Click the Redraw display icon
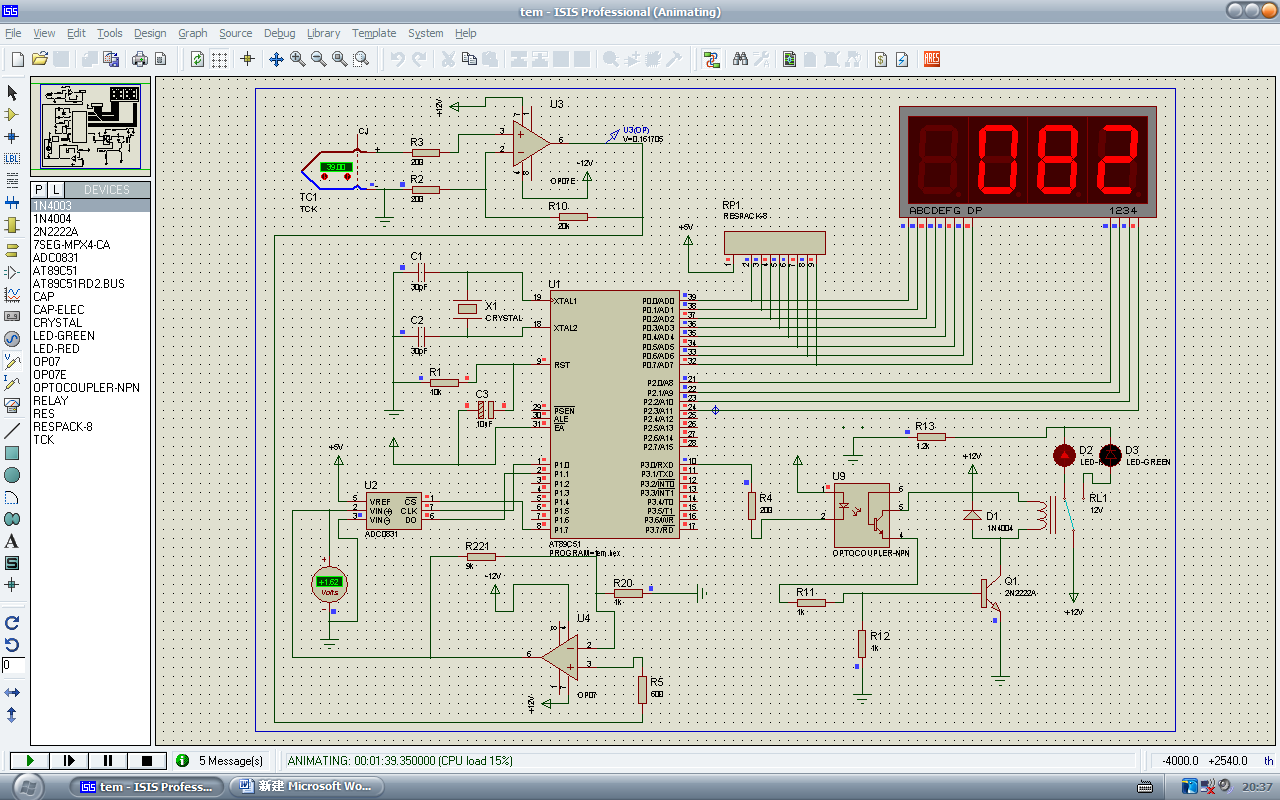This screenshot has width=1280, height=800. (x=197, y=59)
